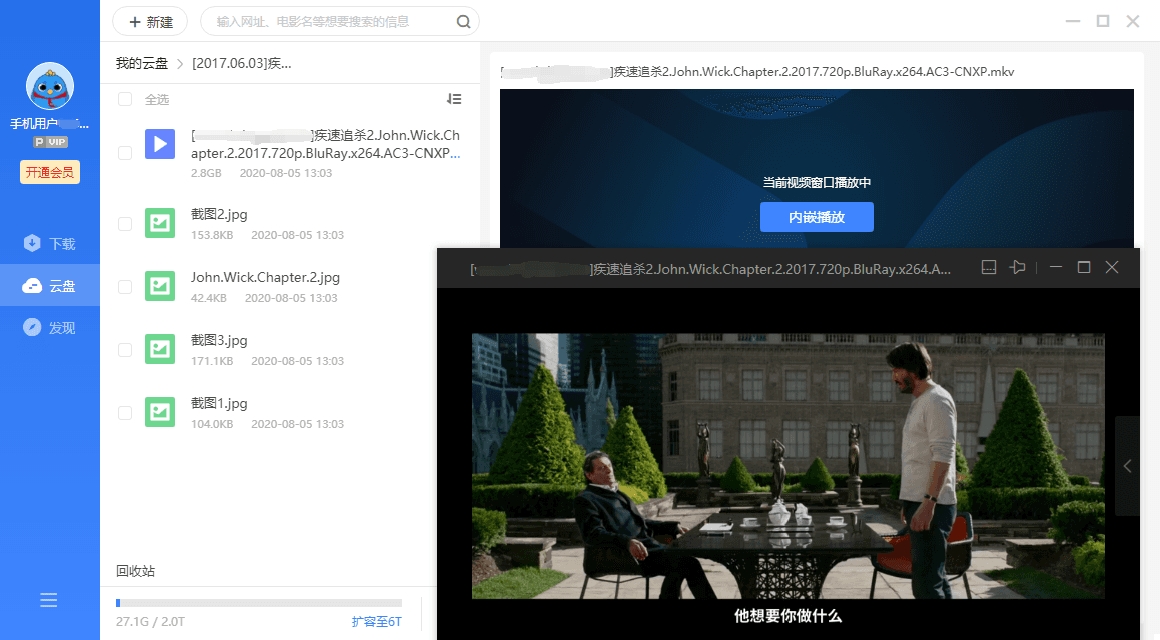Screen dimensions: 1160x640
Task: Click the video file play icon
Action: [160, 144]
